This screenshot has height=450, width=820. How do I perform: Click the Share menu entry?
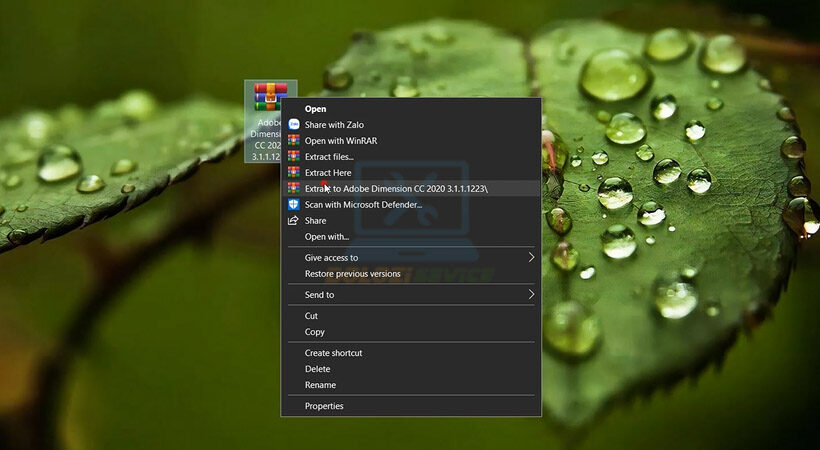pos(411,220)
